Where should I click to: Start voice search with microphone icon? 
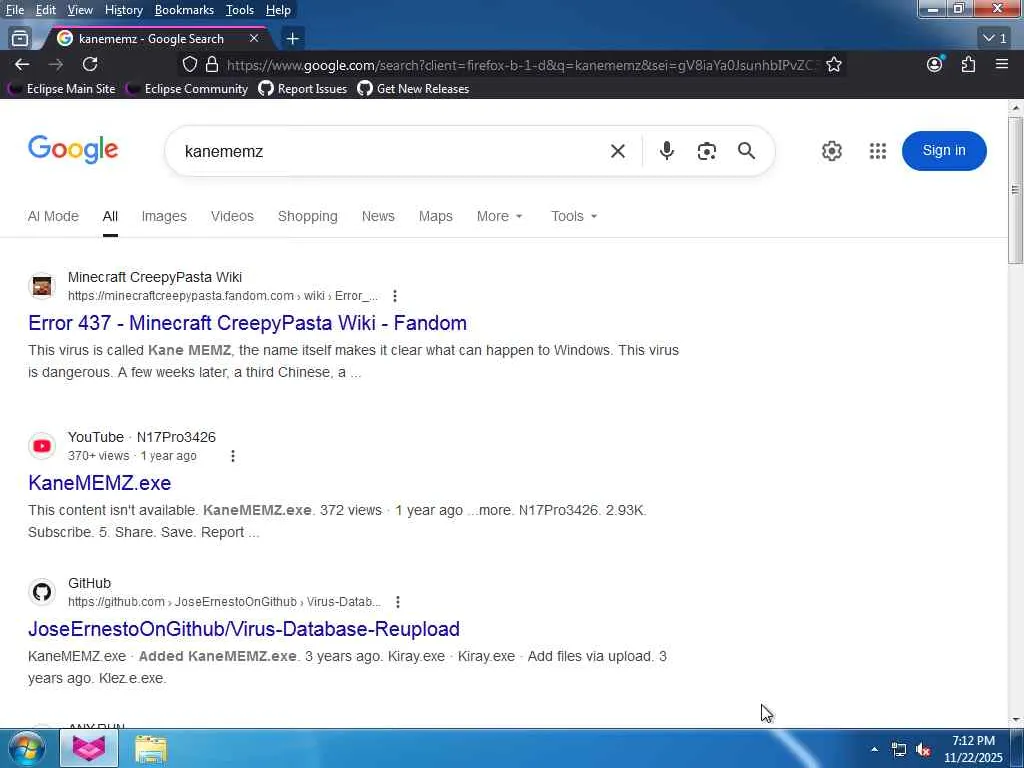pos(666,151)
